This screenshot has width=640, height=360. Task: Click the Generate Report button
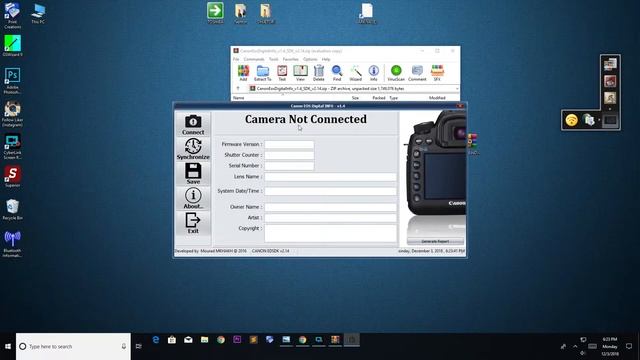click(435, 241)
